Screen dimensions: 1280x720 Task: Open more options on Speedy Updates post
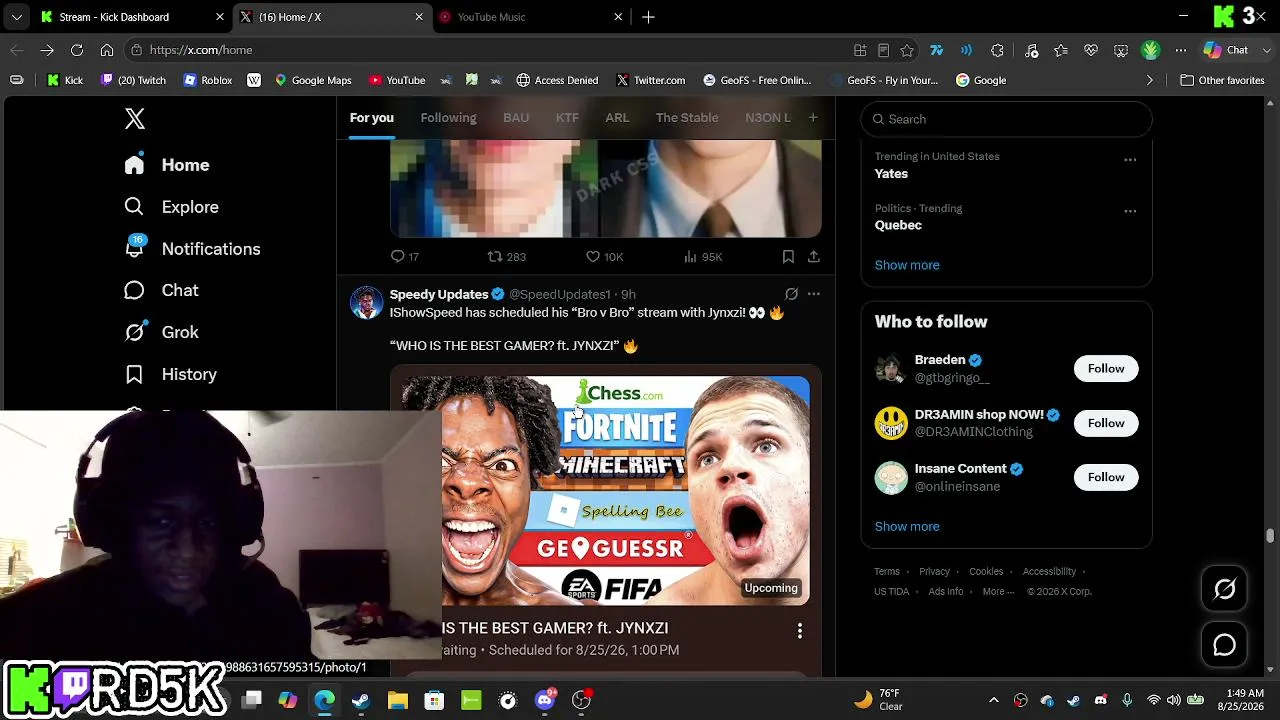pyautogui.click(x=814, y=294)
